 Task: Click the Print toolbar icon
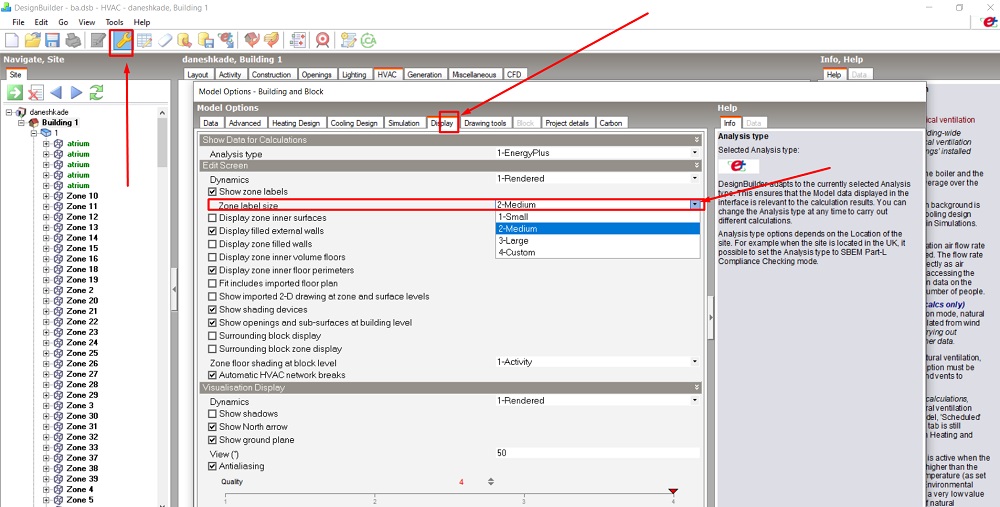coord(73,41)
